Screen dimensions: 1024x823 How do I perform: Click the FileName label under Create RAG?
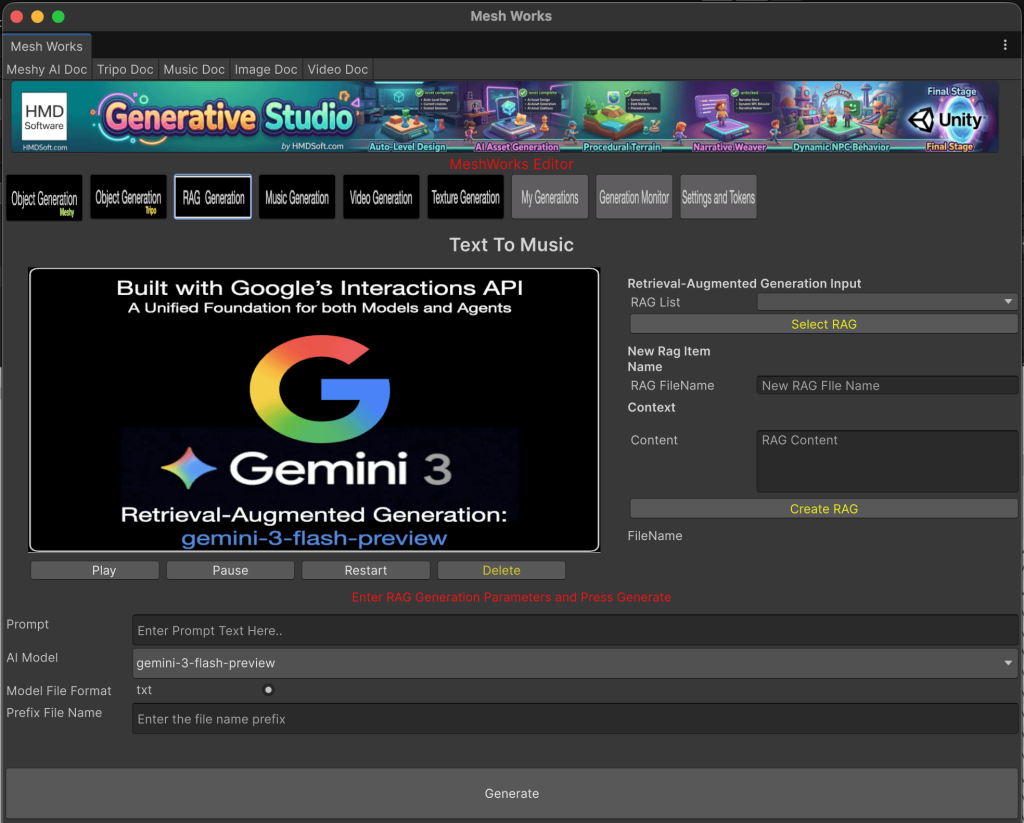pyautogui.click(x=655, y=536)
